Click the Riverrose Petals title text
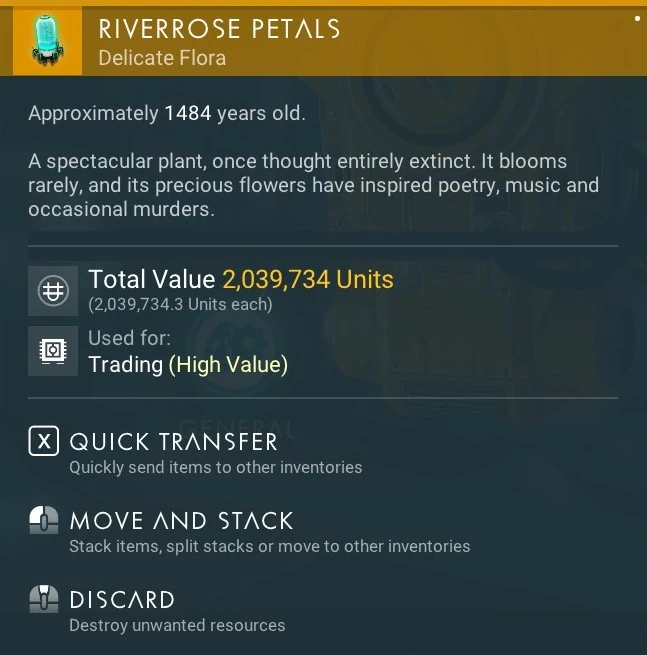647x655 pixels. [x=219, y=29]
